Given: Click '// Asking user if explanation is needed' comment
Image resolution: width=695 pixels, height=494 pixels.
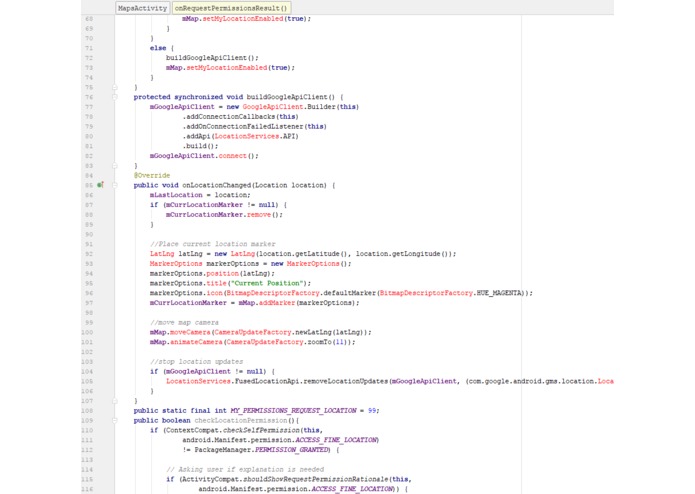Looking at the screenshot, I should click(x=245, y=469).
